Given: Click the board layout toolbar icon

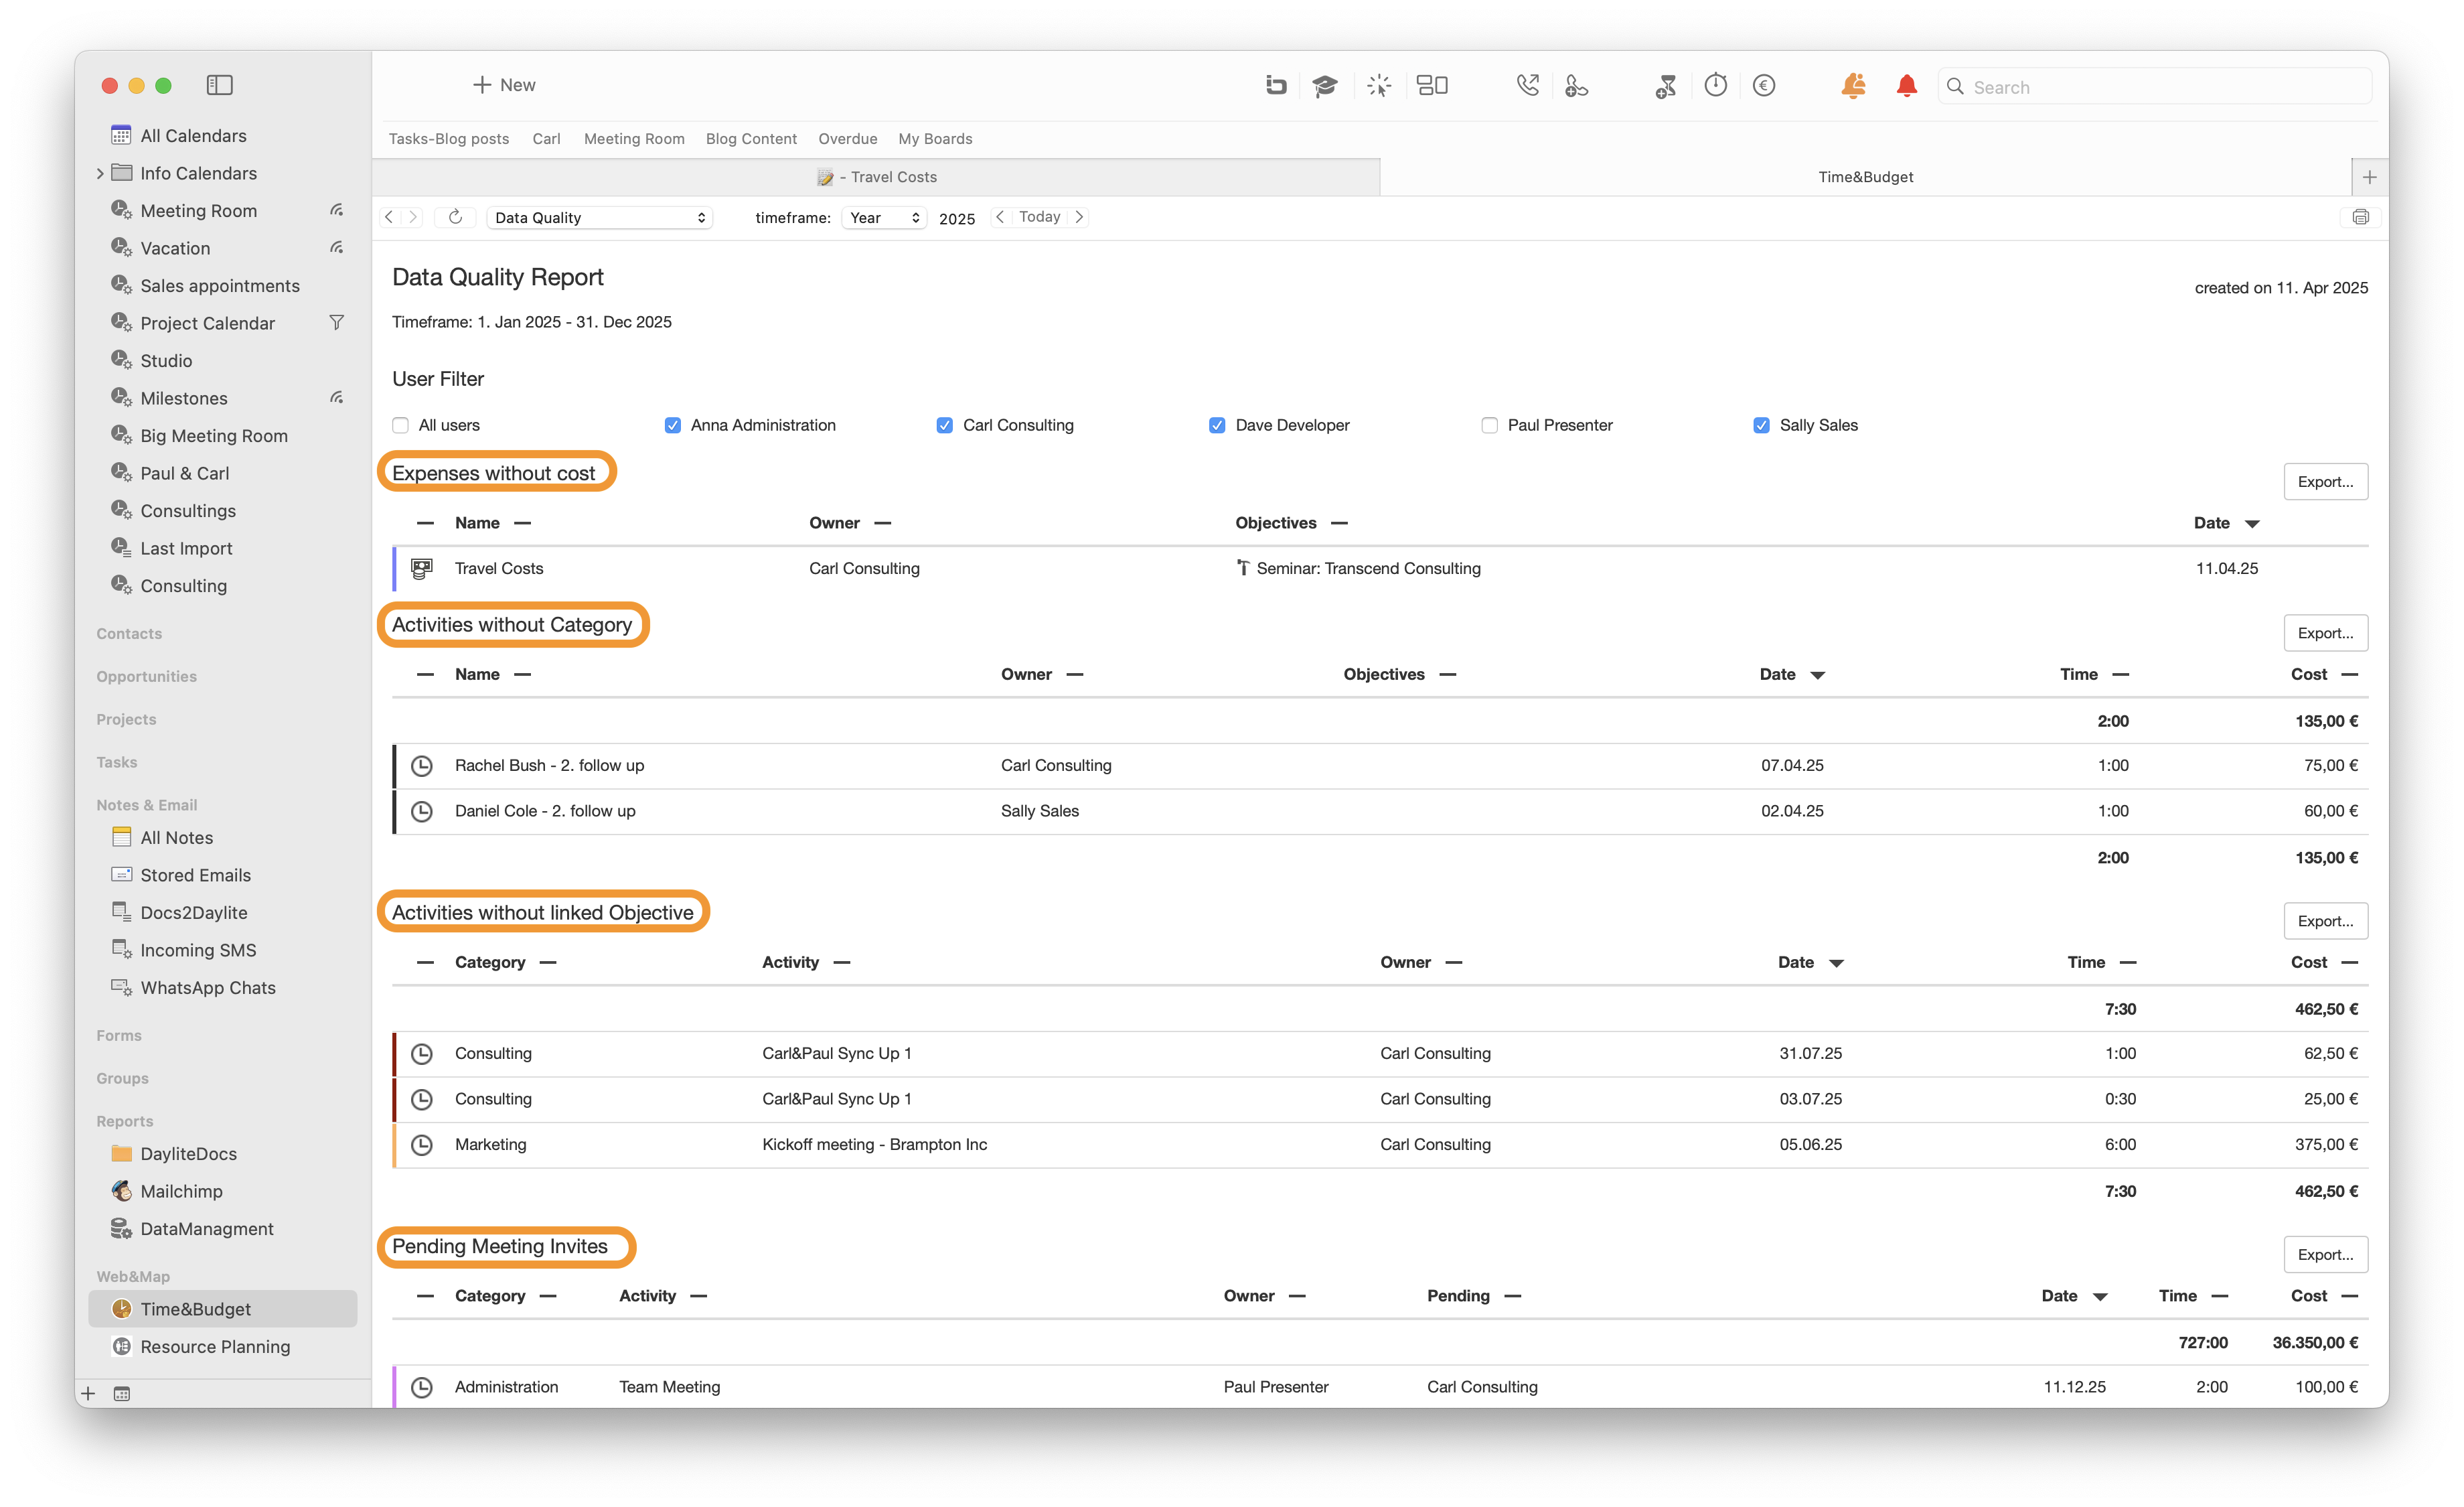Looking at the screenshot, I should (x=1432, y=86).
